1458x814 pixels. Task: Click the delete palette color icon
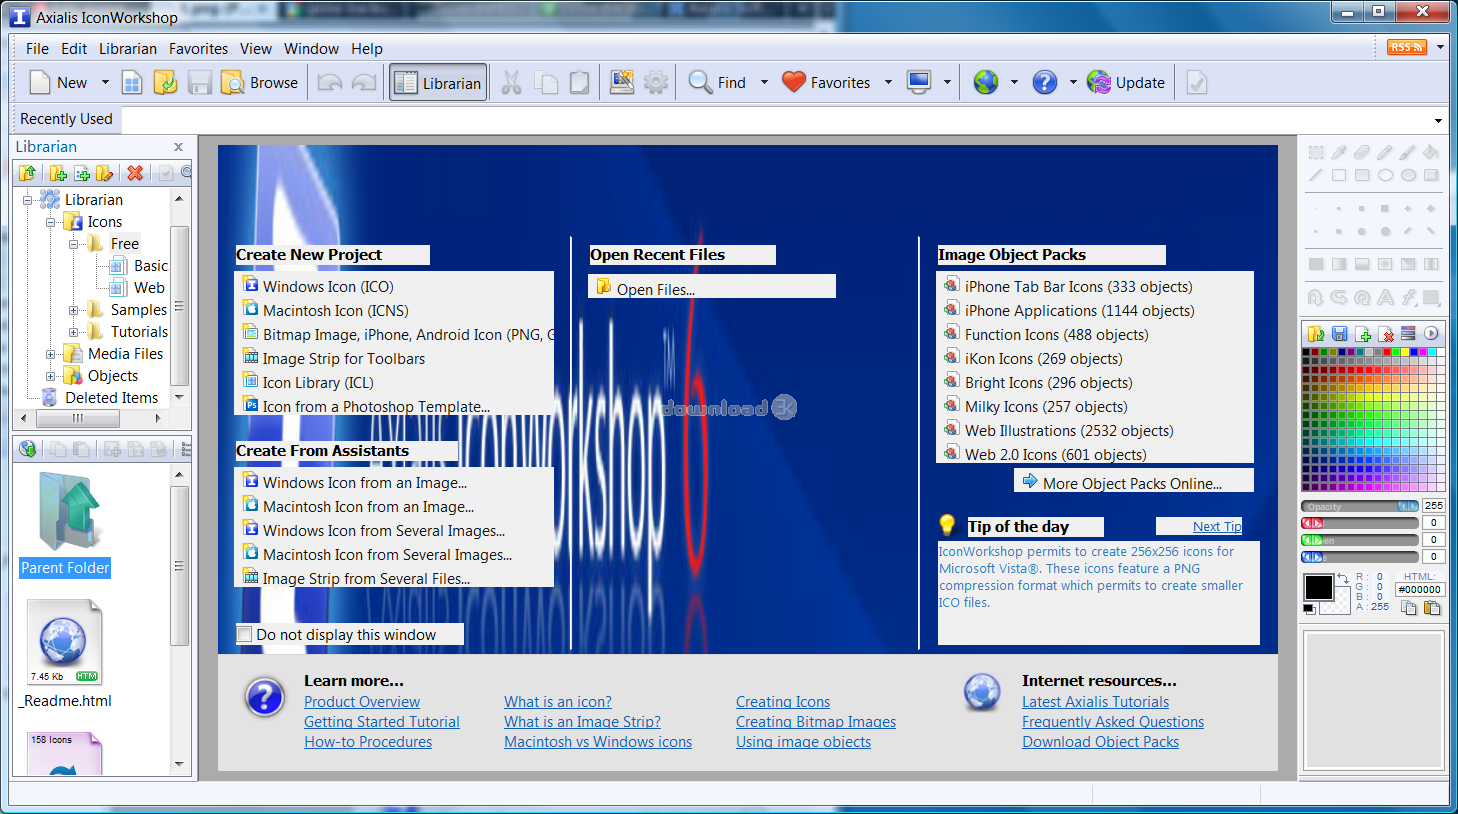pyautogui.click(x=1387, y=333)
